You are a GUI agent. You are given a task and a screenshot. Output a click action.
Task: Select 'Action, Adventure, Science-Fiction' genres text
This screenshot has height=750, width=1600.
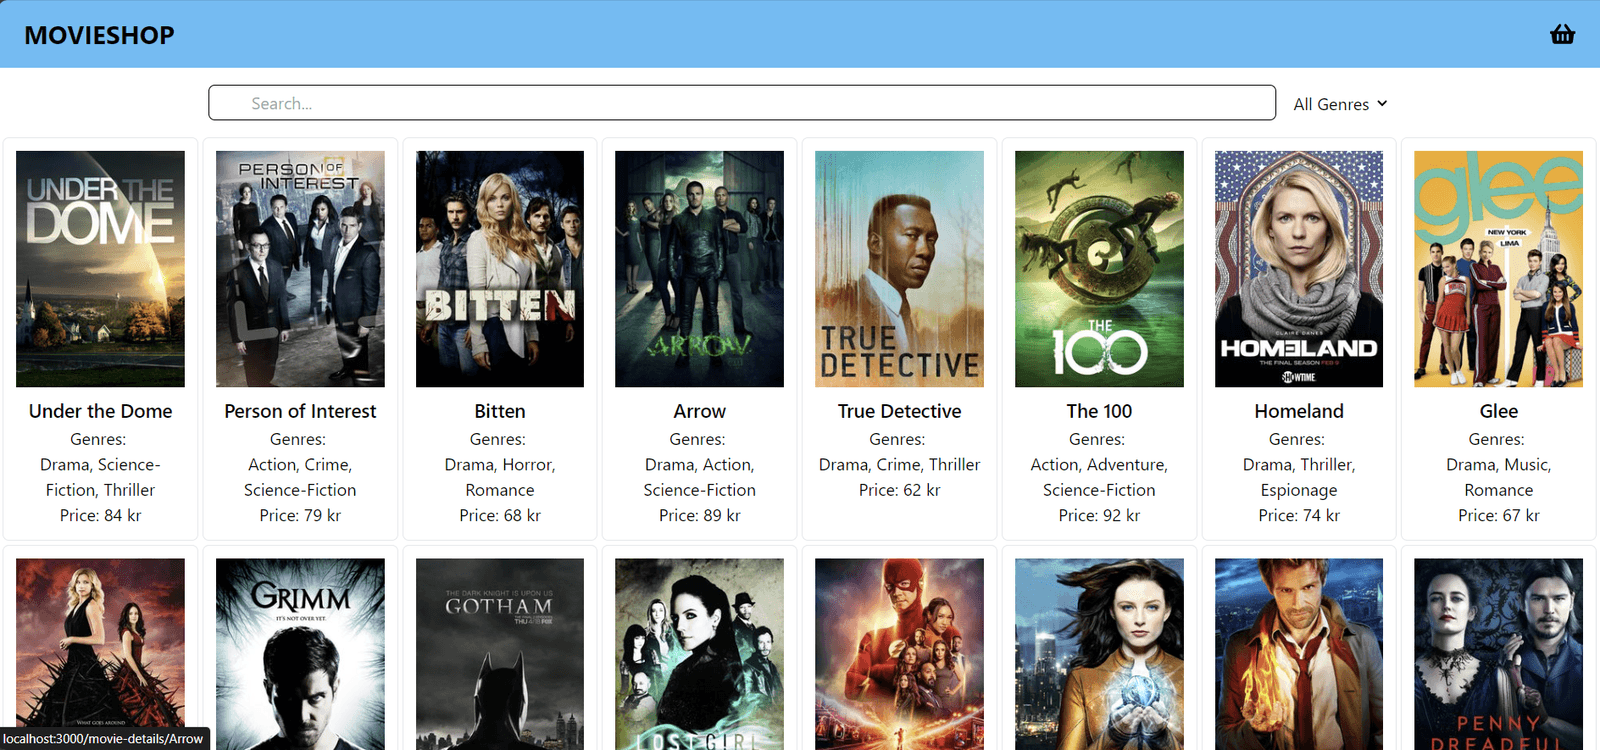pyautogui.click(x=1099, y=477)
